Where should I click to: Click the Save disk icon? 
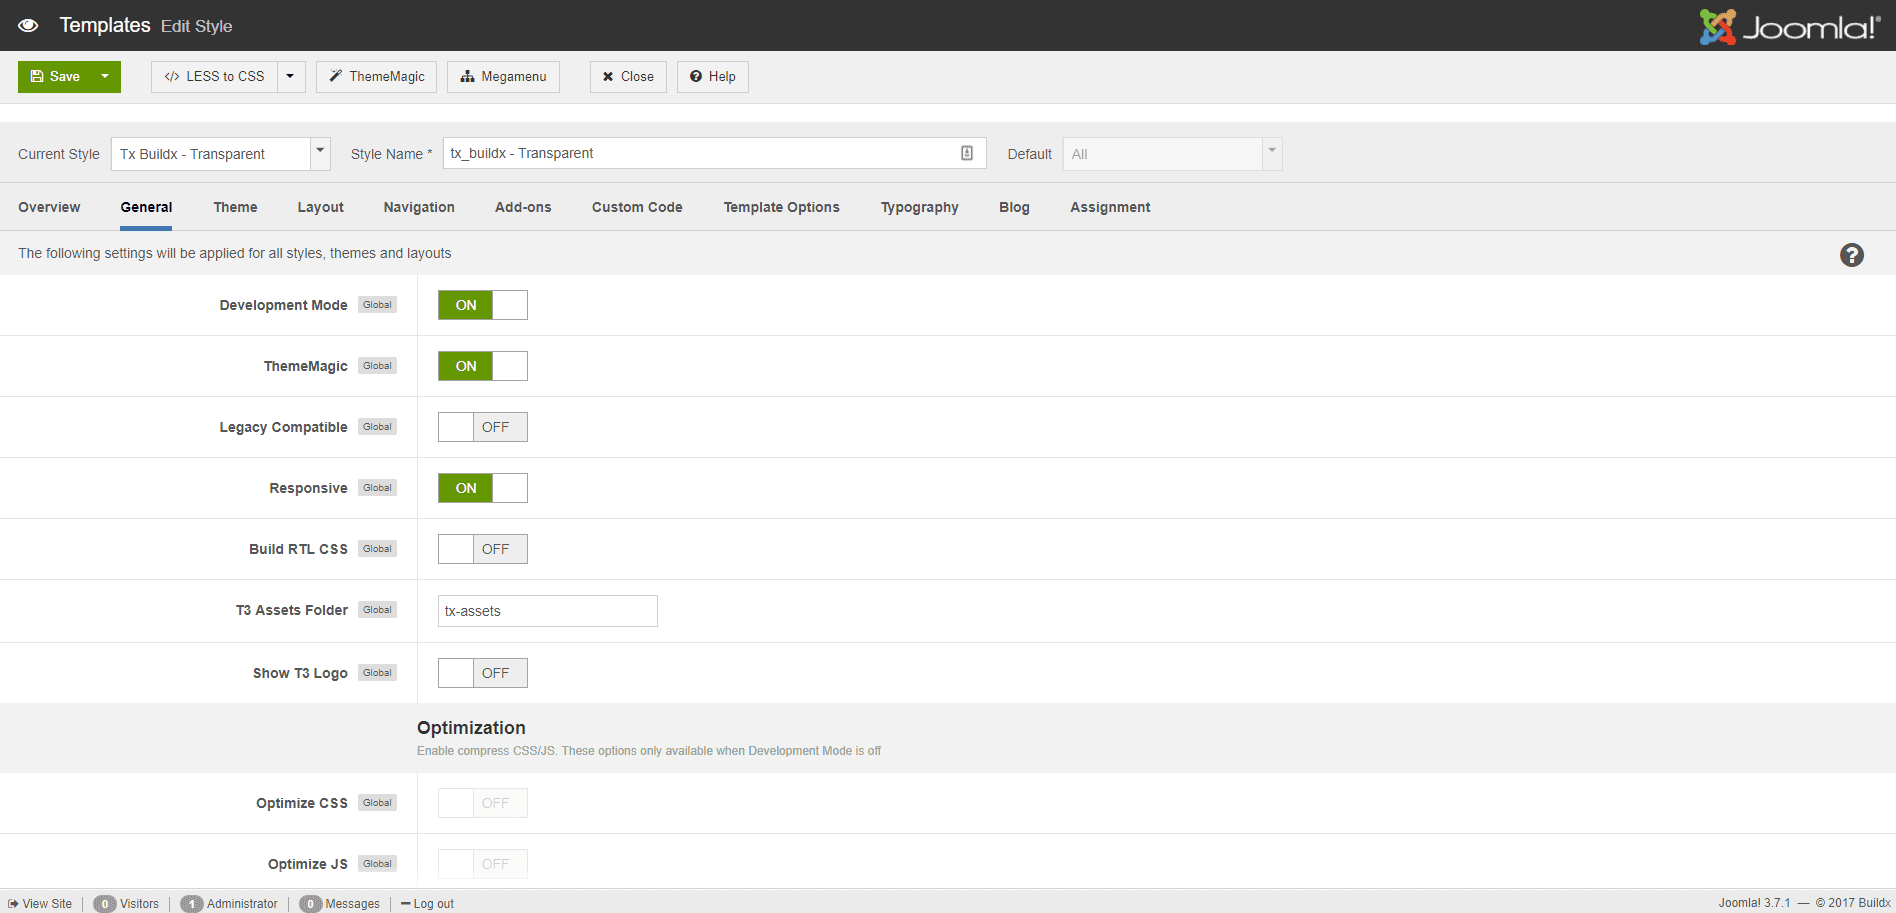click(37, 76)
